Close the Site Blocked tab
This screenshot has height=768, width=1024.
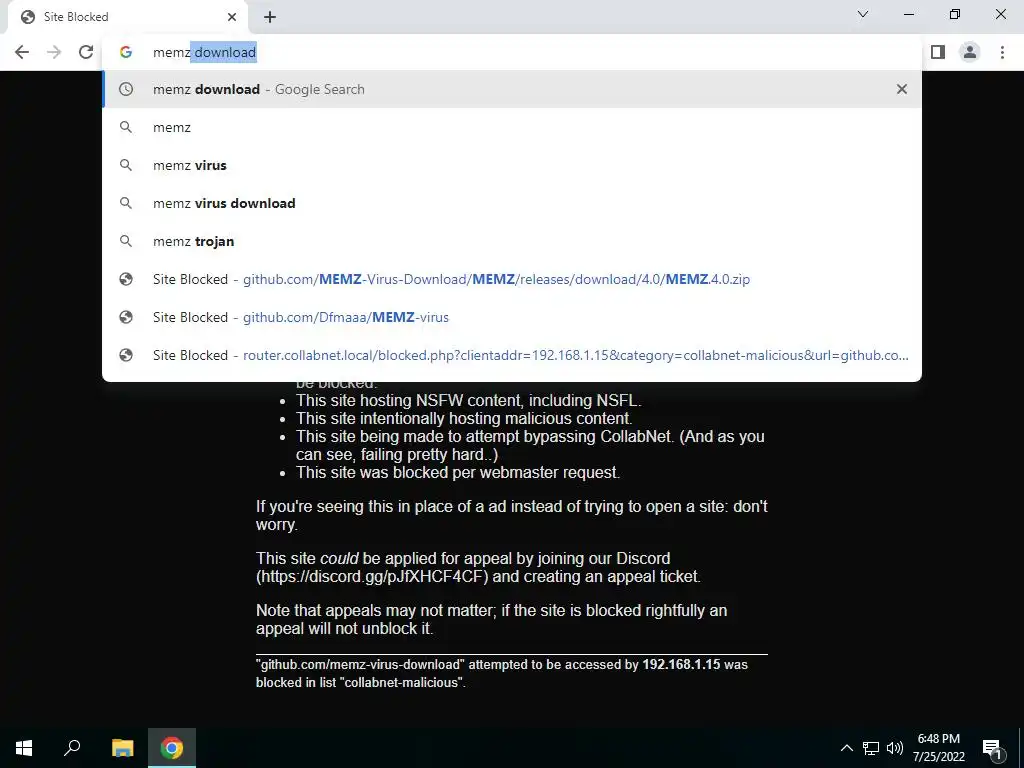[x=232, y=17]
